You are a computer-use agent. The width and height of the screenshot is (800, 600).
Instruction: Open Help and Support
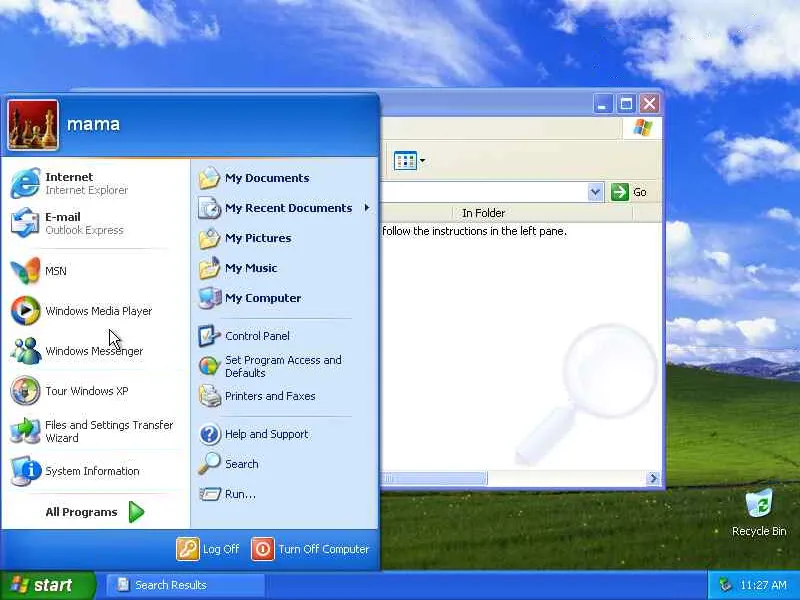tap(254, 434)
